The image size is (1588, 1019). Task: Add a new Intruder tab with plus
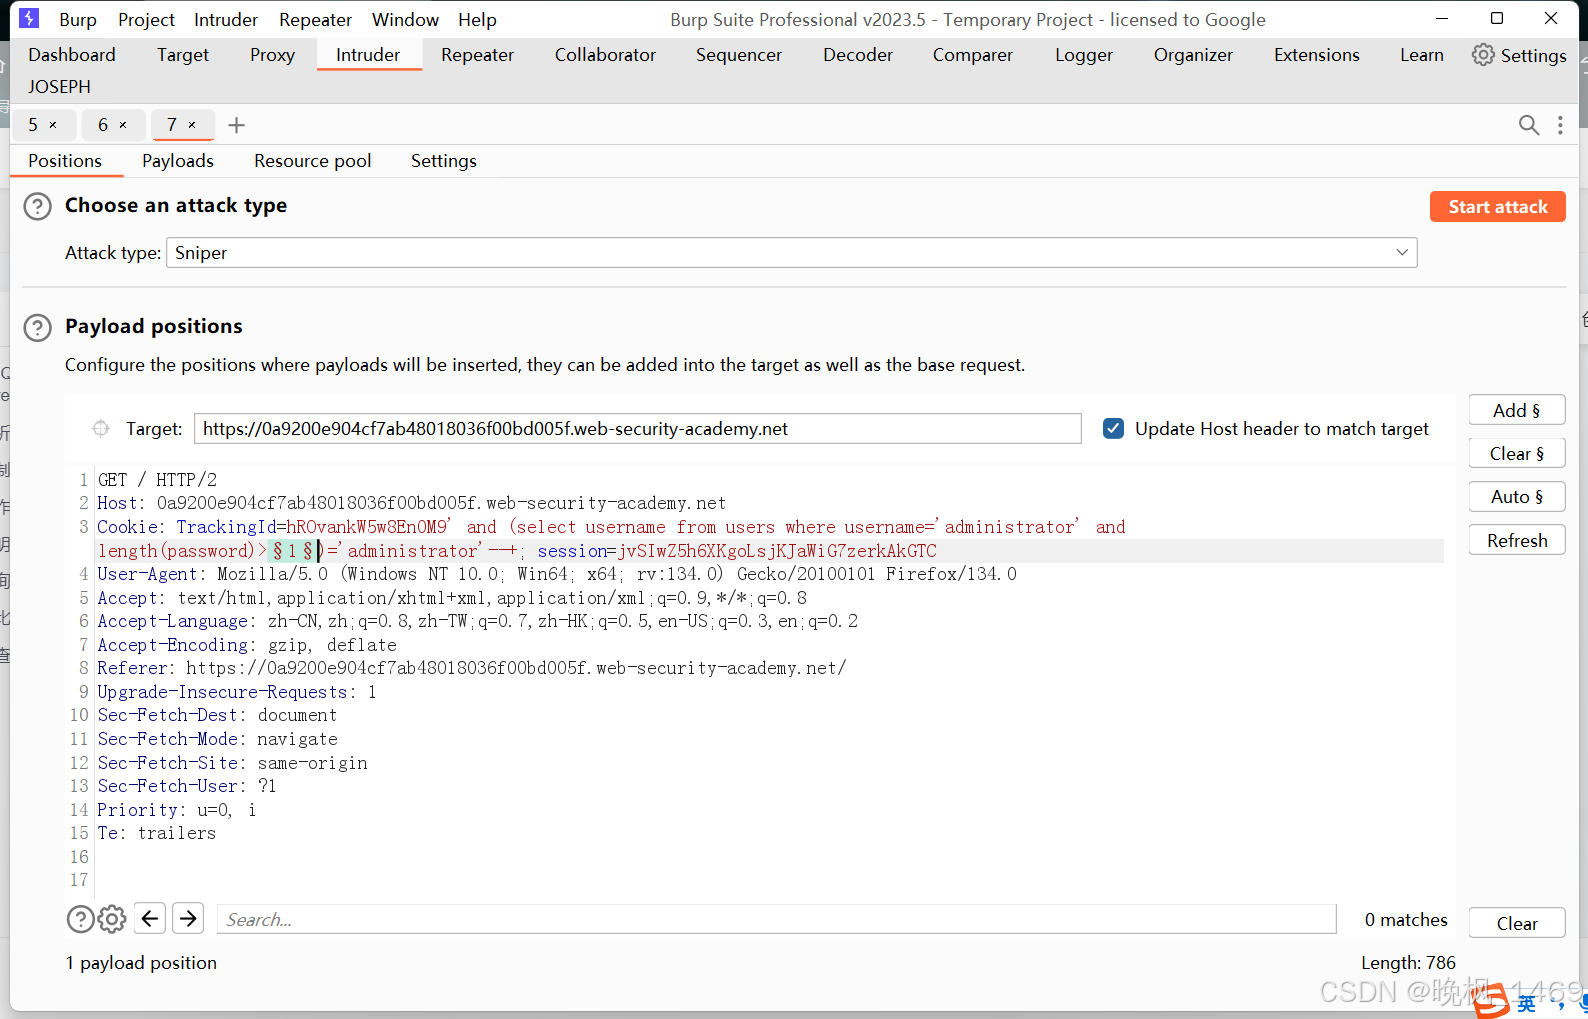click(x=236, y=125)
